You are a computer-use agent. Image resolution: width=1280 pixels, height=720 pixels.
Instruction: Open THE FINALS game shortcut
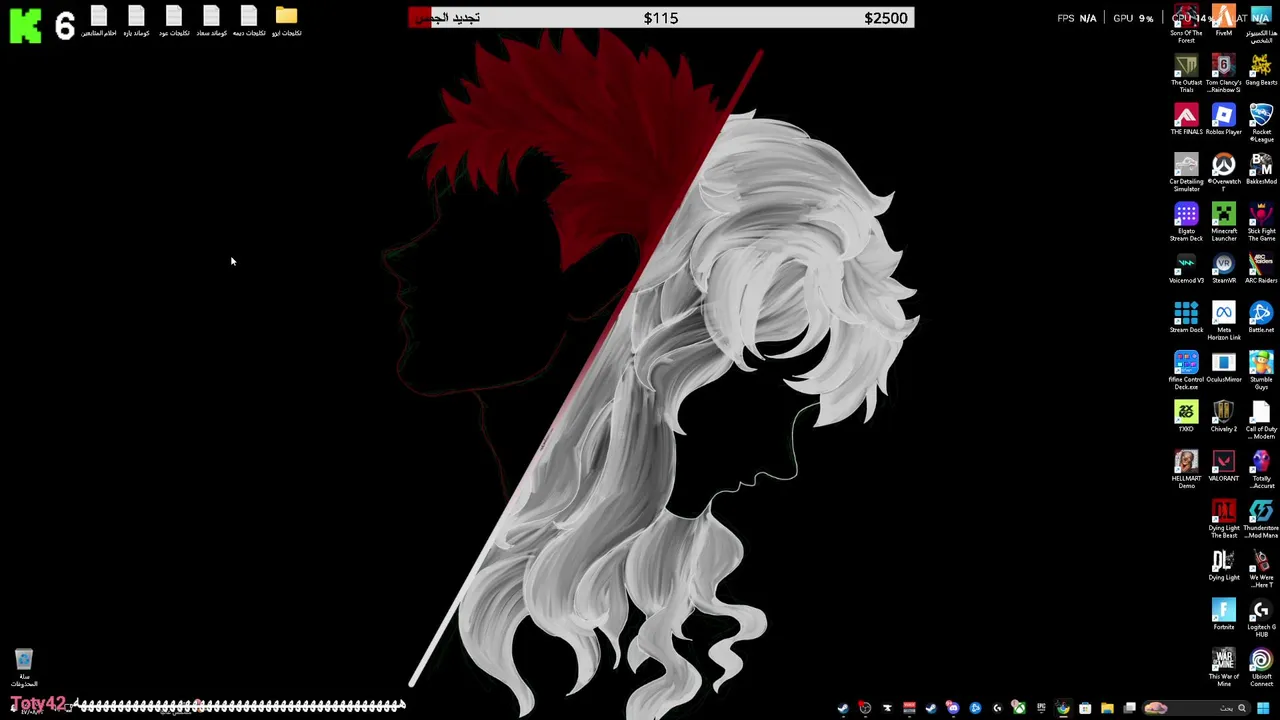click(x=1186, y=120)
